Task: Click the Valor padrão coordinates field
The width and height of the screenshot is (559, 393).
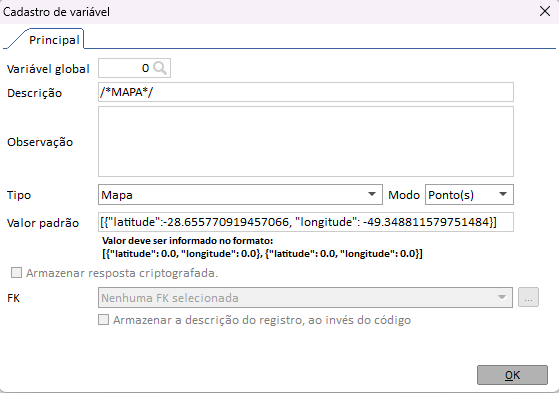Action: coord(306,222)
